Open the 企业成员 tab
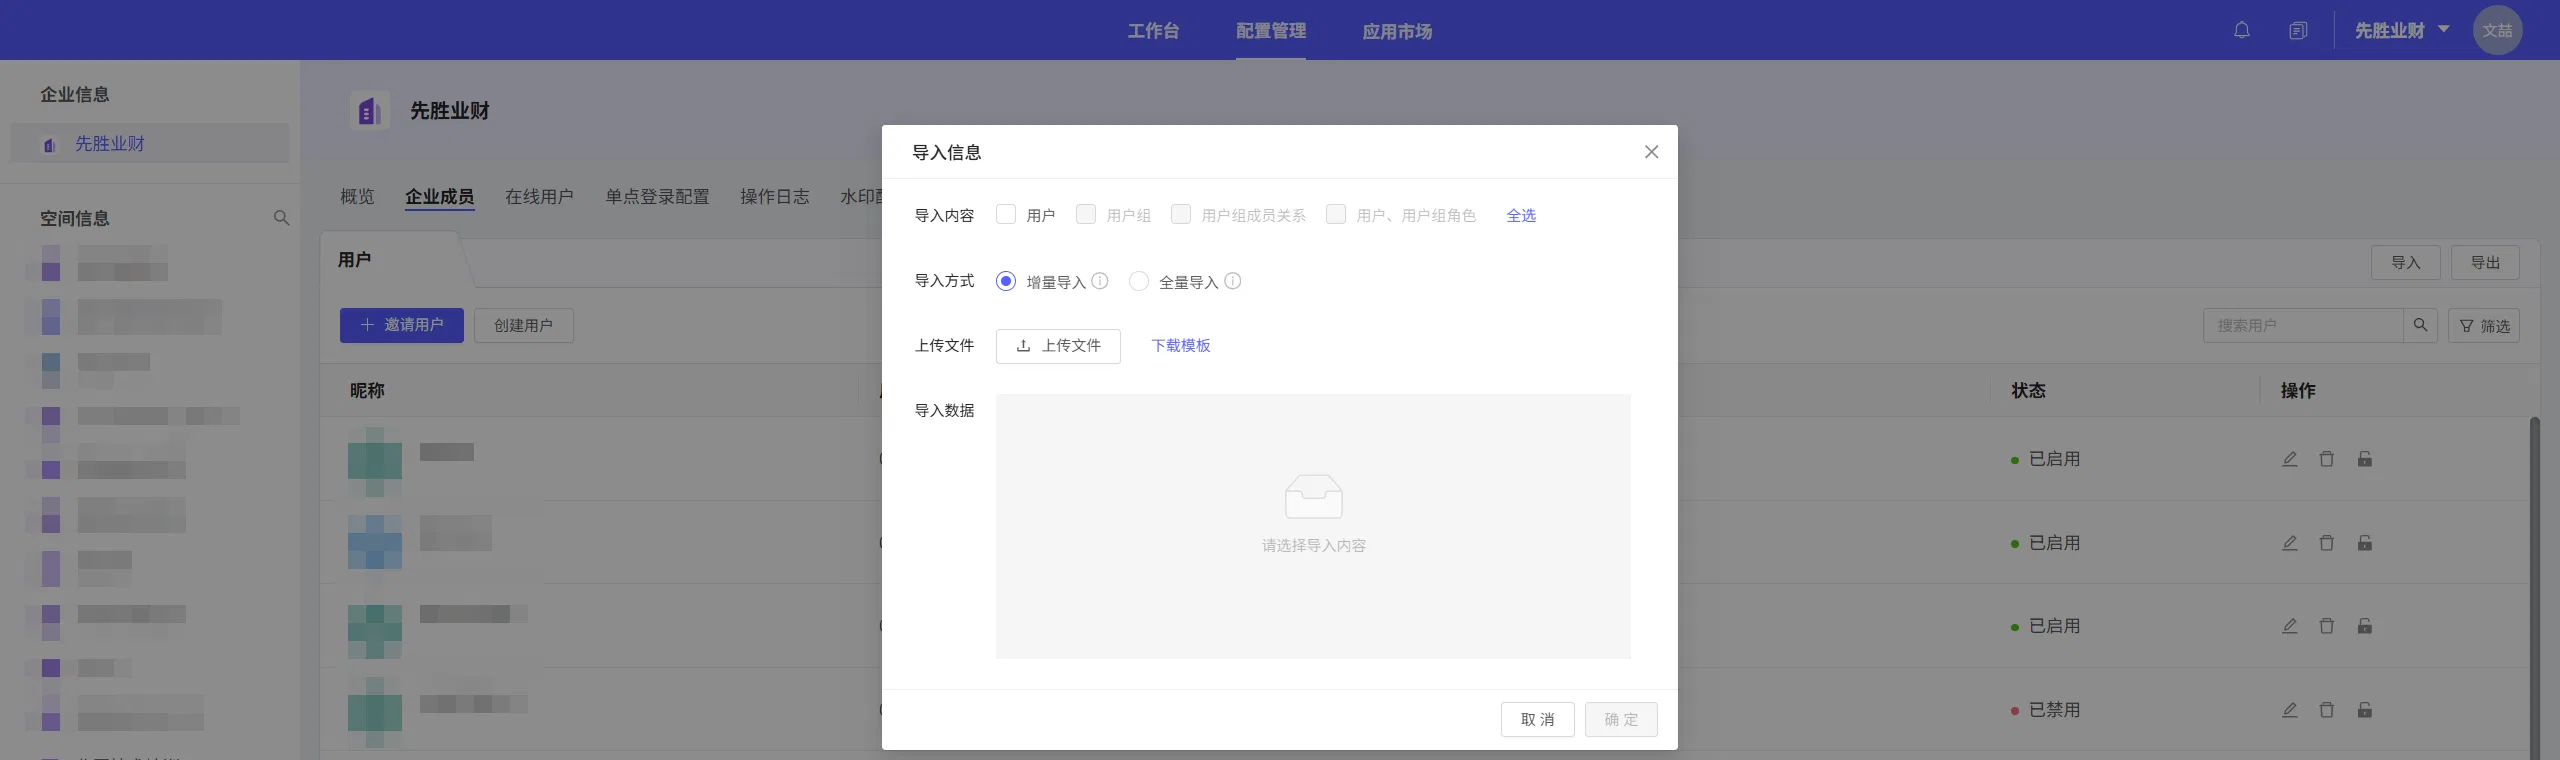Screen dimensions: 2560x760 (439, 196)
